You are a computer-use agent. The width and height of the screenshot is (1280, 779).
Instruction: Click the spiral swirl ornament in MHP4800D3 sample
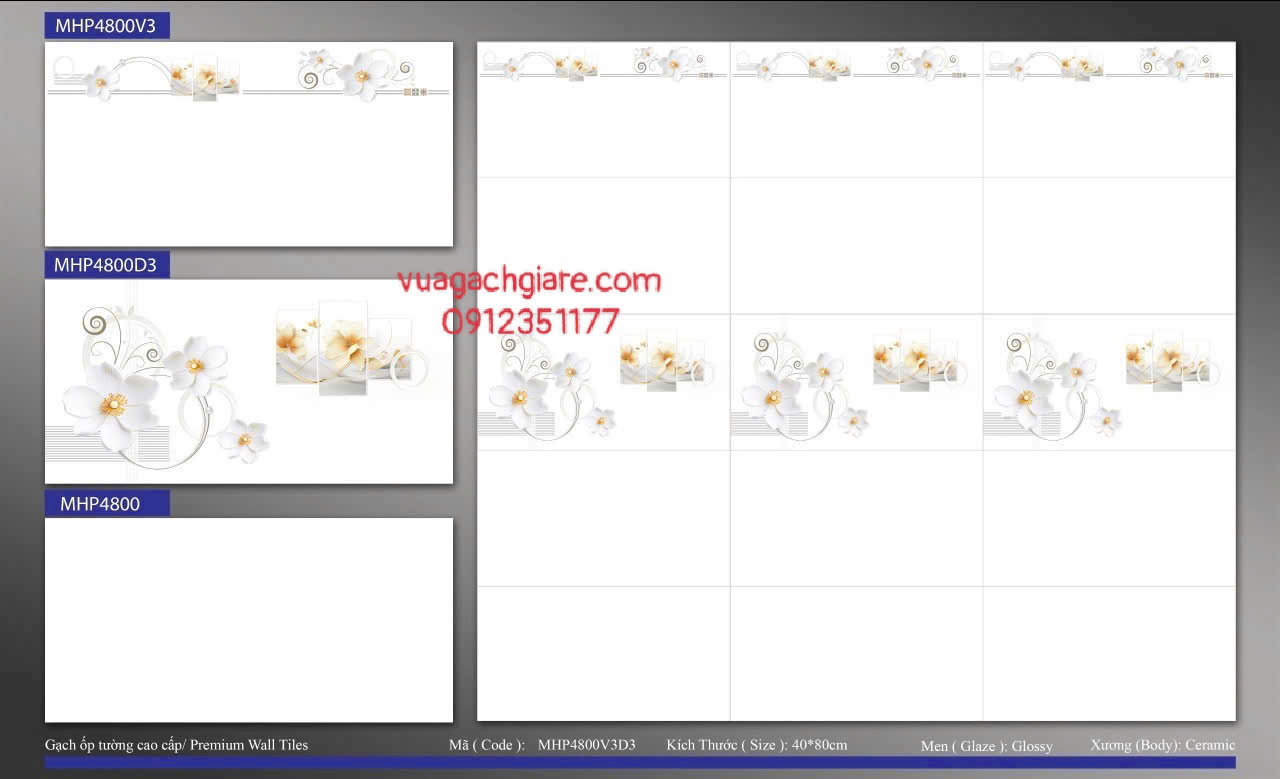96,322
